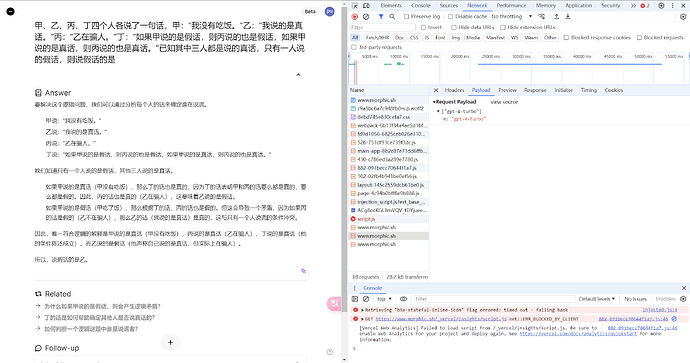Focus the console Filter input

coord(494,299)
